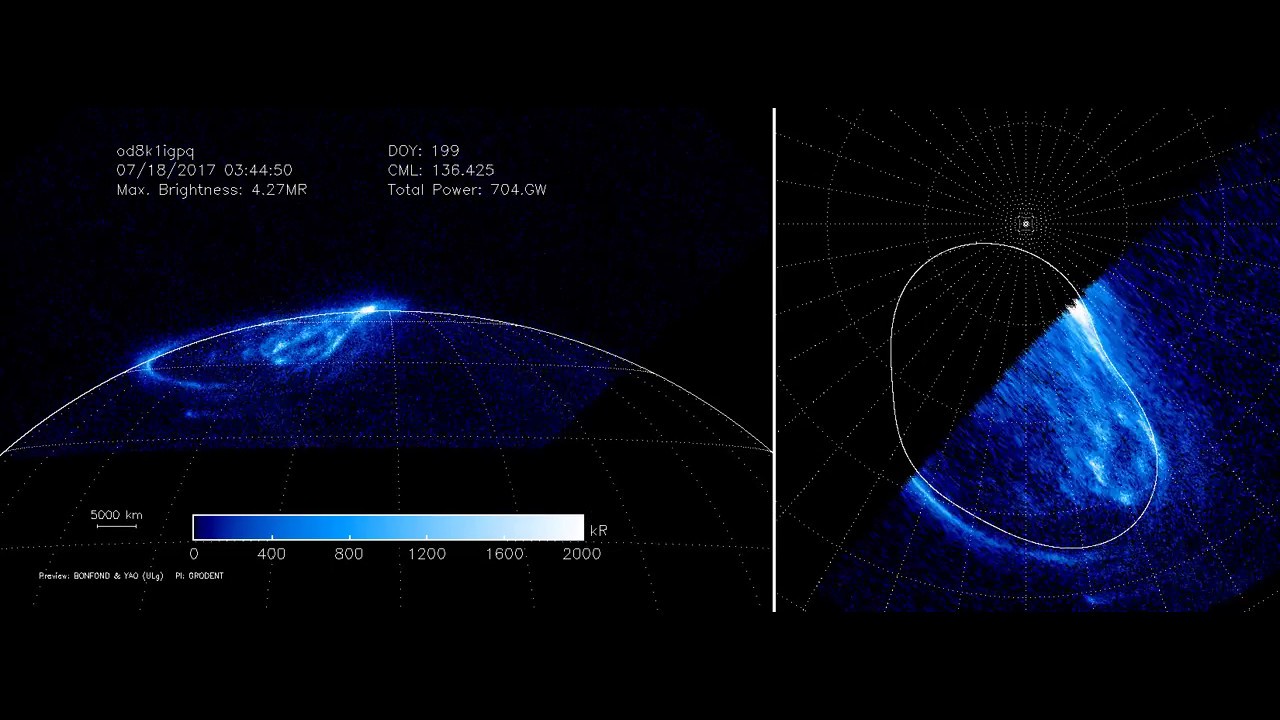This screenshot has height=720, width=1280.
Task: Click the brightest auroral spot on limb
Action: tap(368, 311)
